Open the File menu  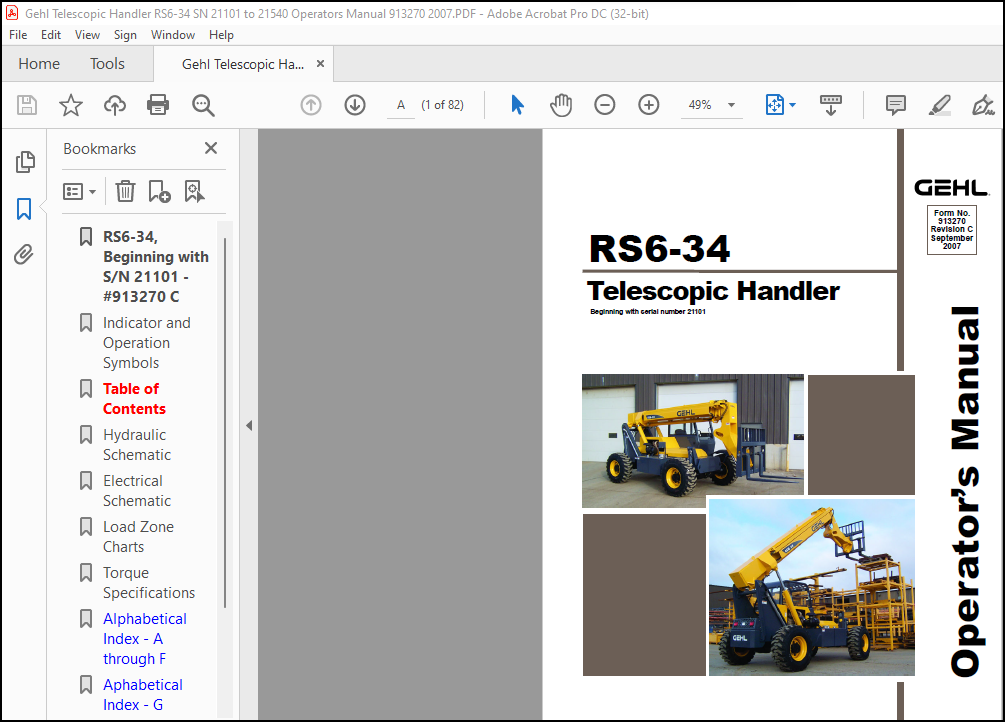click(18, 35)
